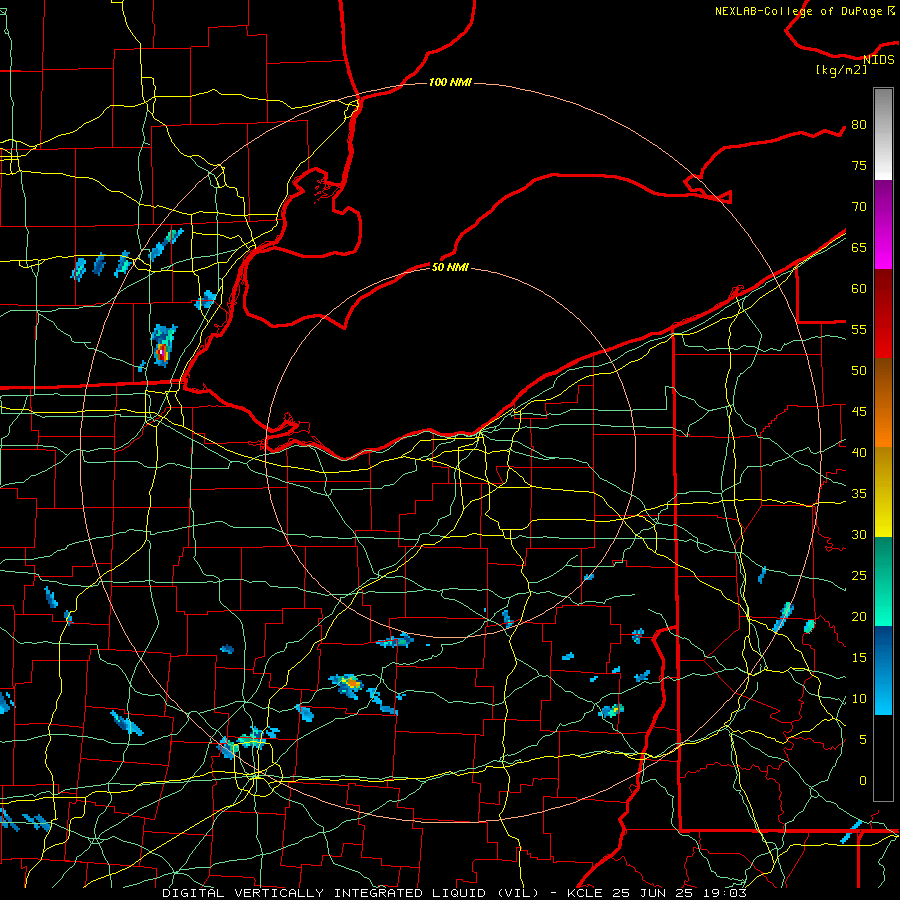Click the legend value 5
The width and height of the screenshot is (900, 900).
pos(863,739)
